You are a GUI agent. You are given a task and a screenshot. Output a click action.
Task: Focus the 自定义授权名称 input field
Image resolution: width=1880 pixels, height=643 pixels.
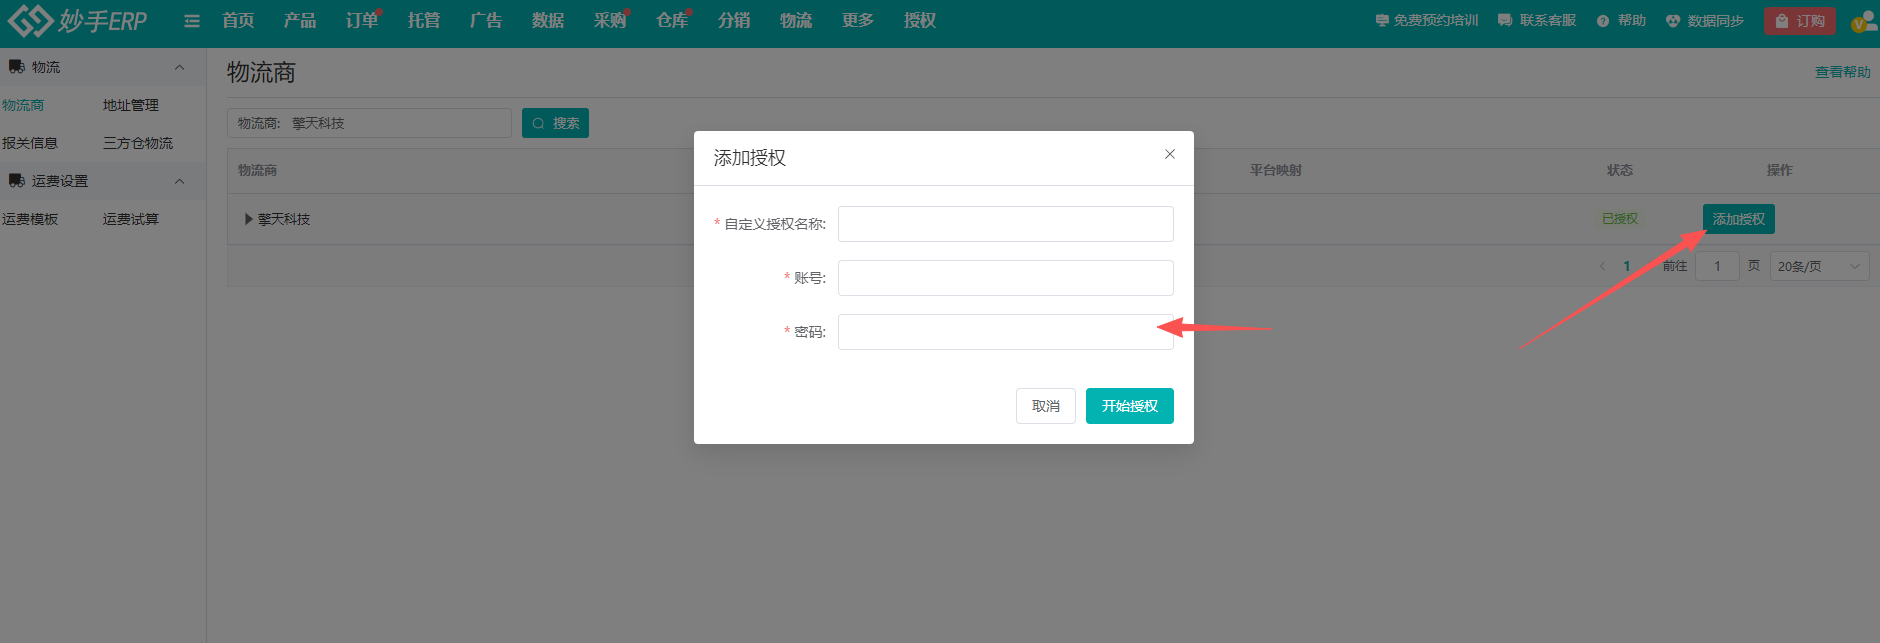pos(1006,224)
